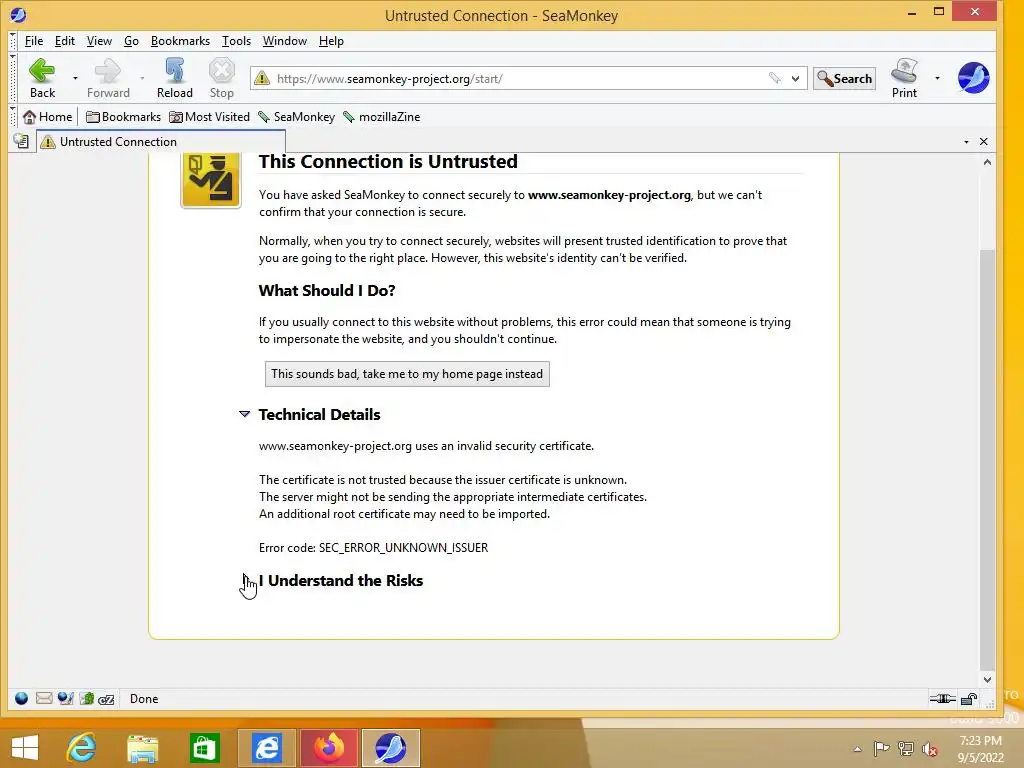This screenshot has width=1024, height=768.
Task: Print the page with Print button
Action: point(904,78)
